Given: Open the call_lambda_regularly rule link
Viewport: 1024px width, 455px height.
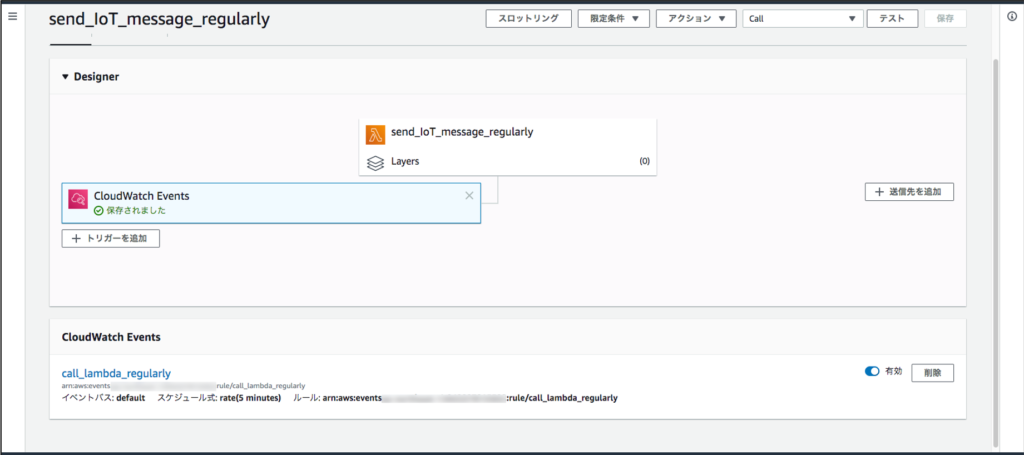Looking at the screenshot, I should tap(116, 373).
